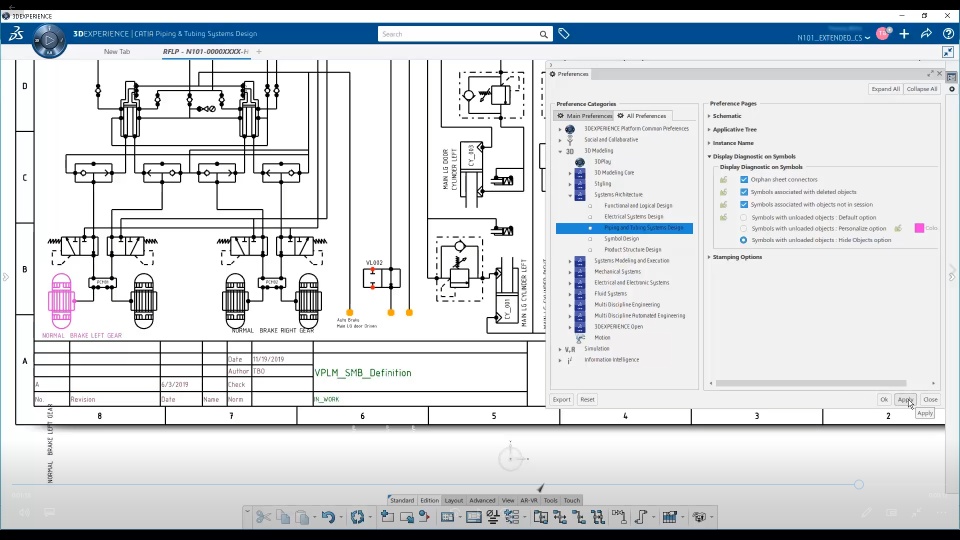Open the 3DEXPERIENCE compass

[49, 40]
